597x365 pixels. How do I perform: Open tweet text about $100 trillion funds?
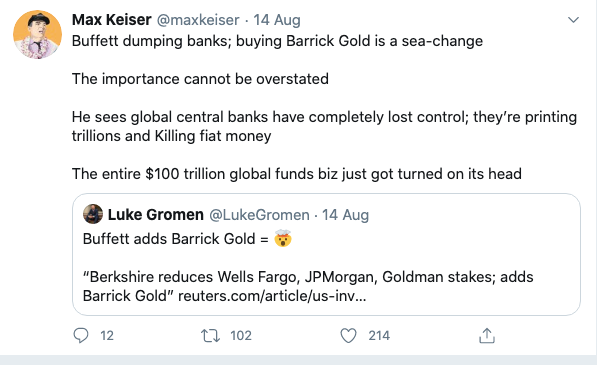click(297, 174)
